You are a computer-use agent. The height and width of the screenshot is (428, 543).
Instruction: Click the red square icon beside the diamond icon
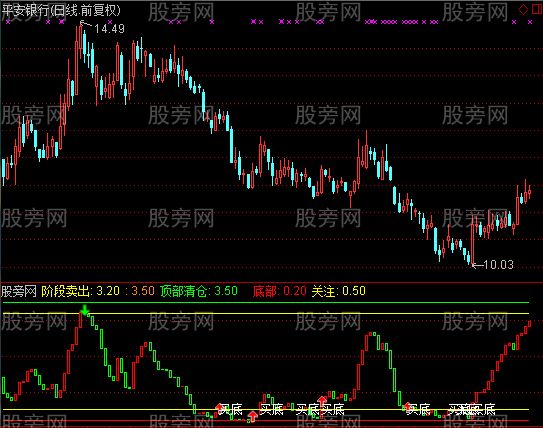537,9
